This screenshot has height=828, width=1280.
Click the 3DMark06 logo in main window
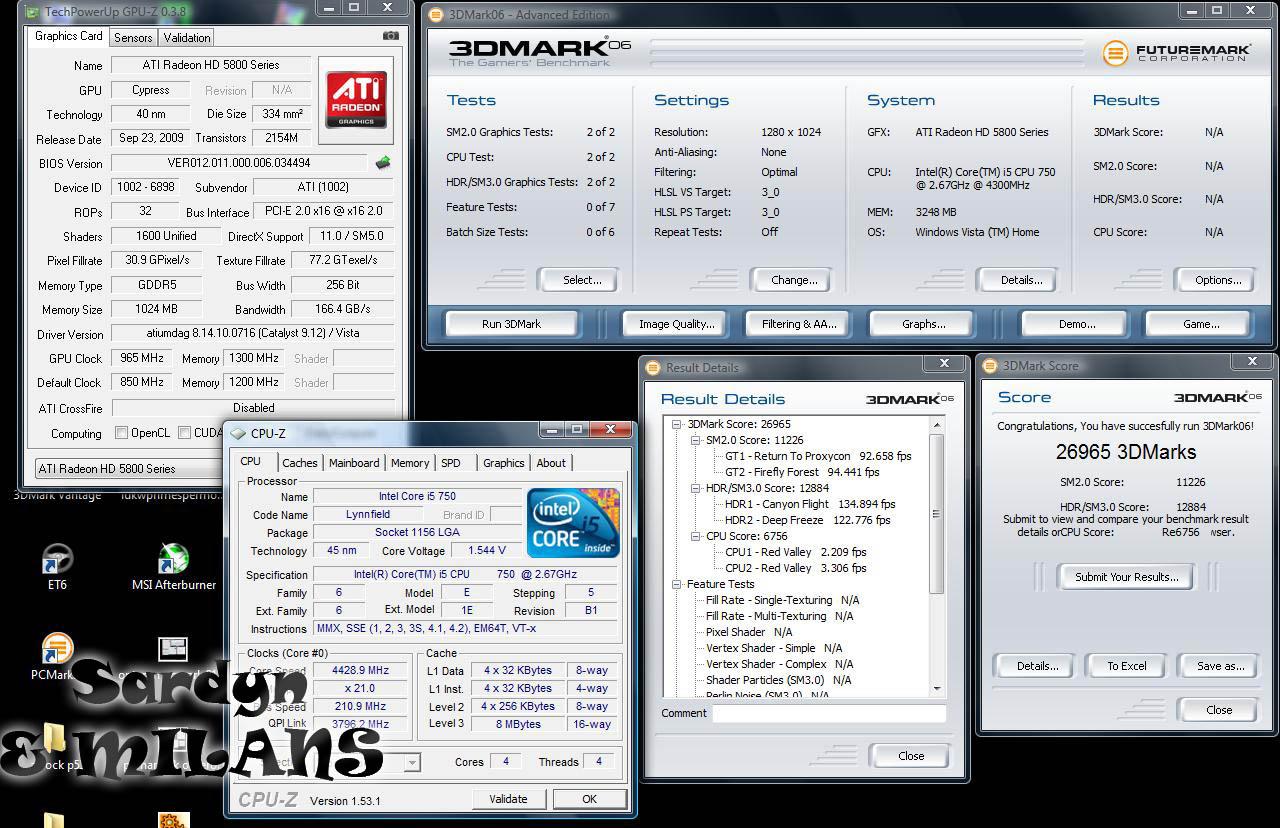(x=541, y=53)
